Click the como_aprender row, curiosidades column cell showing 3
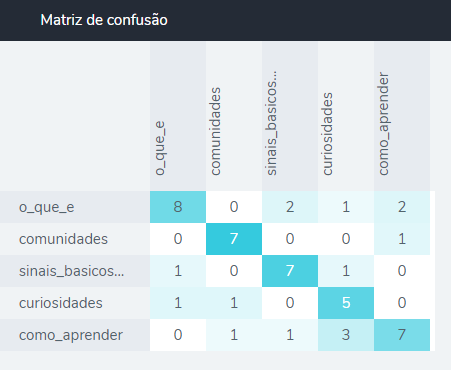Image resolution: width=451 pixels, height=370 pixels. click(x=346, y=335)
